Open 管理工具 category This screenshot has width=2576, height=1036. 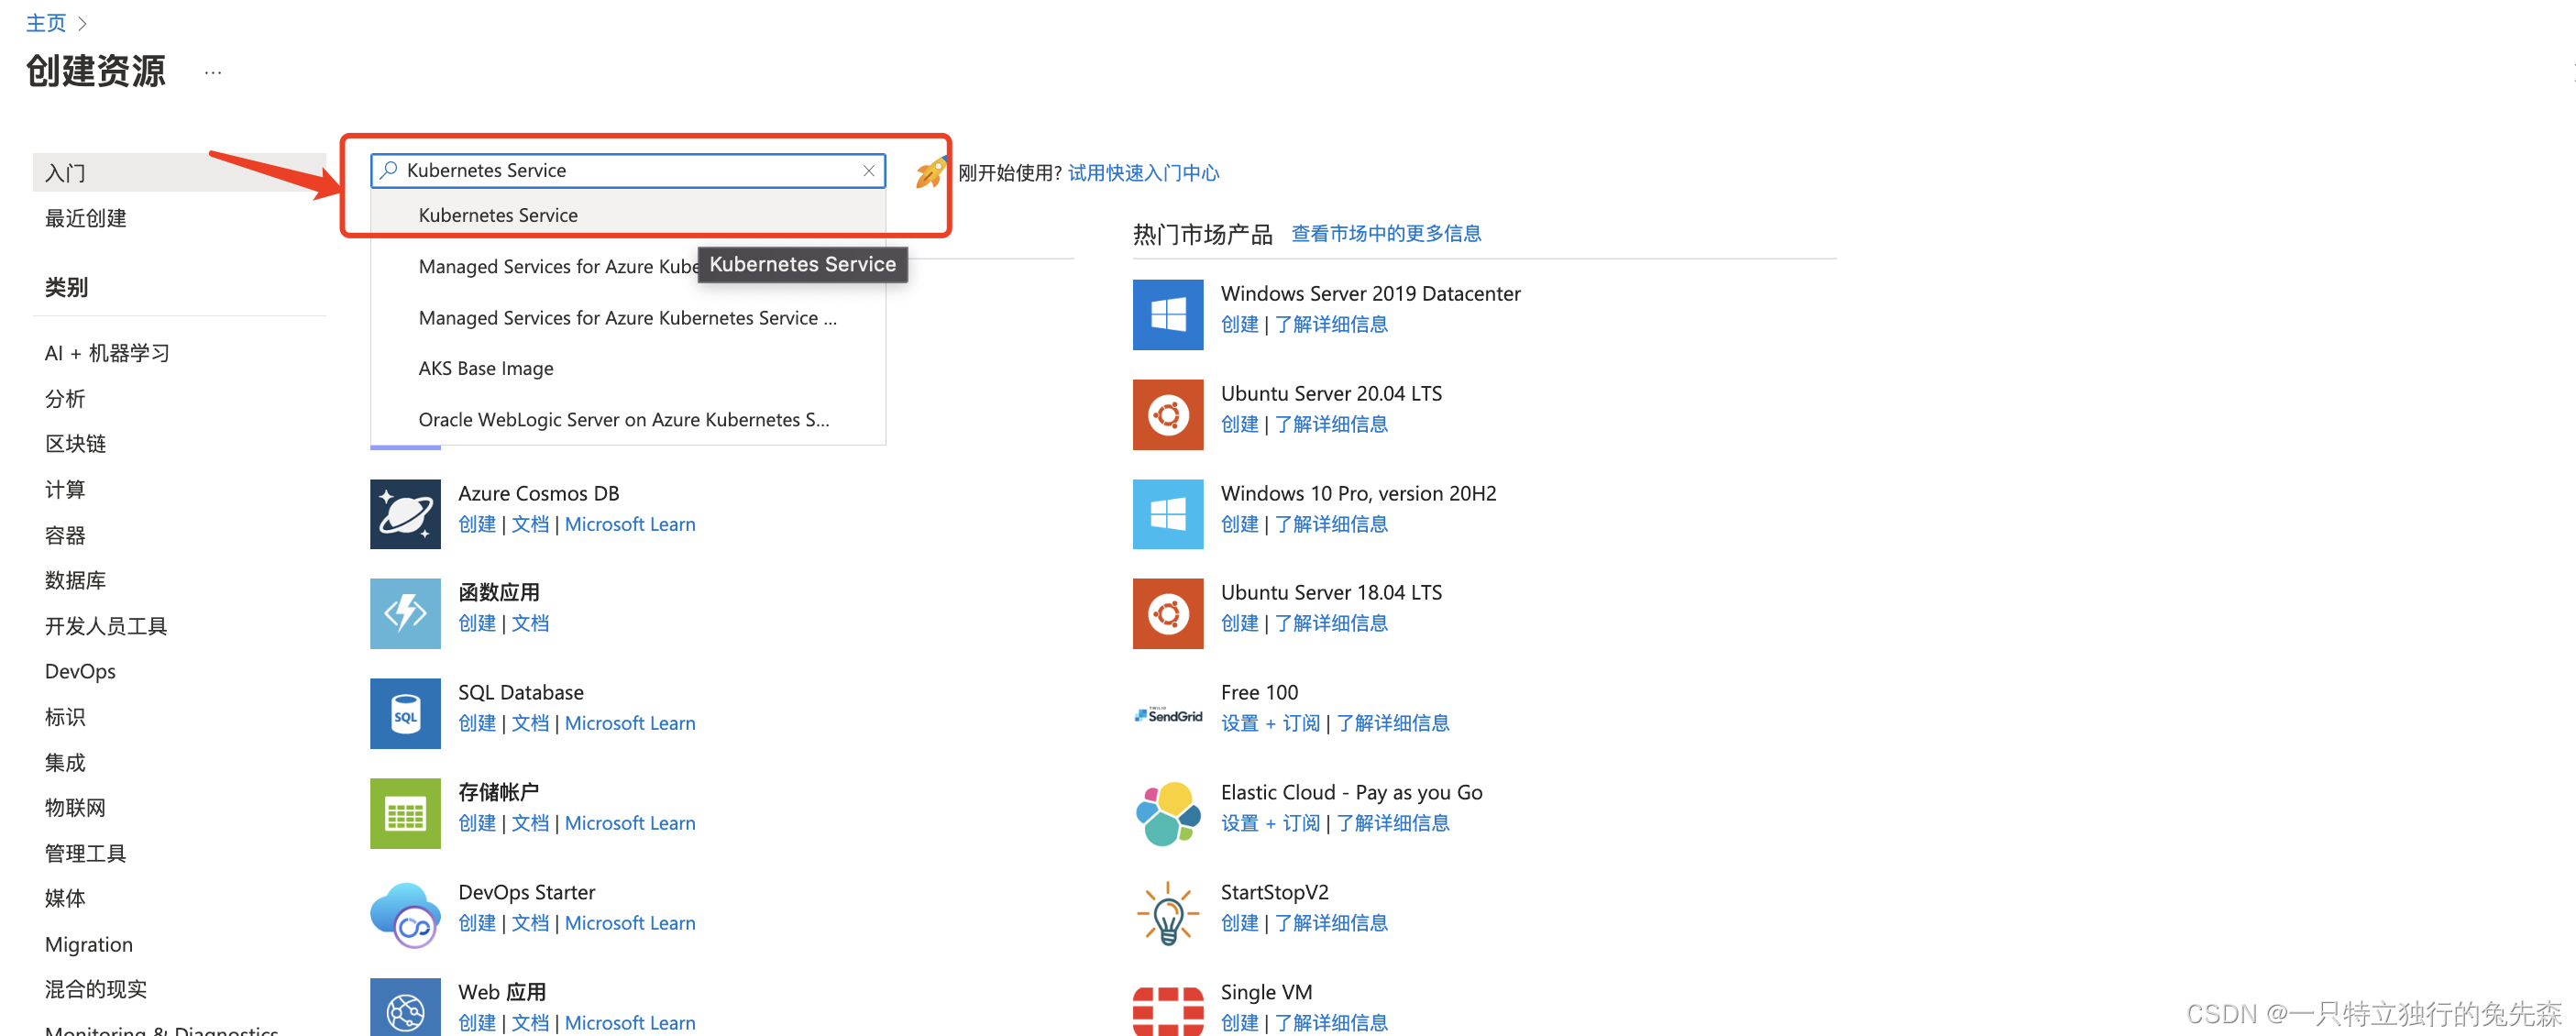tap(85, 853)
